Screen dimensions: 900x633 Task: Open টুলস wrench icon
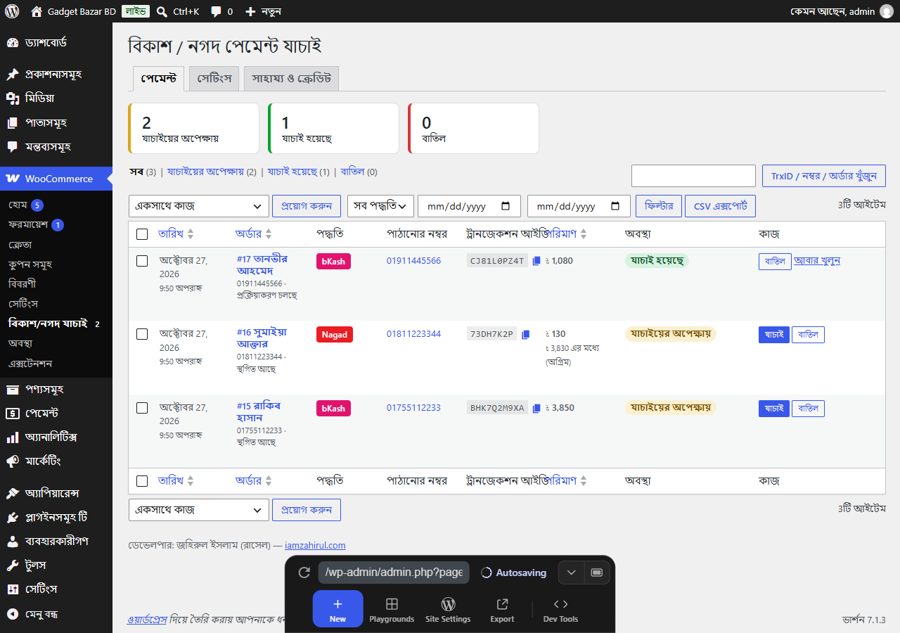[x=13, y=565]
